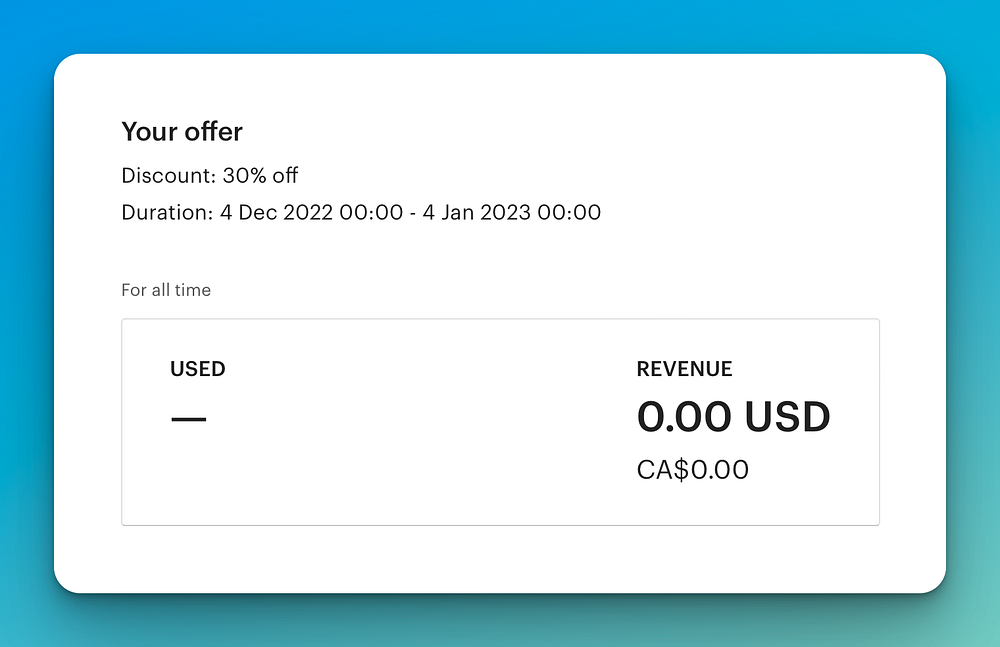This screenshot has height=647, width=1000.
Task: Select the "0.00 USD" revenue amount
Action: pyautogui.click(x=733, y=418)
